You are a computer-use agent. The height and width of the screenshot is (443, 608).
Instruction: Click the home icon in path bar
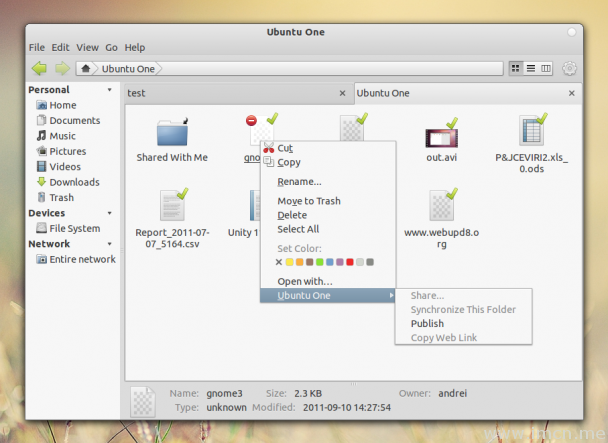(x=86, y=69)
